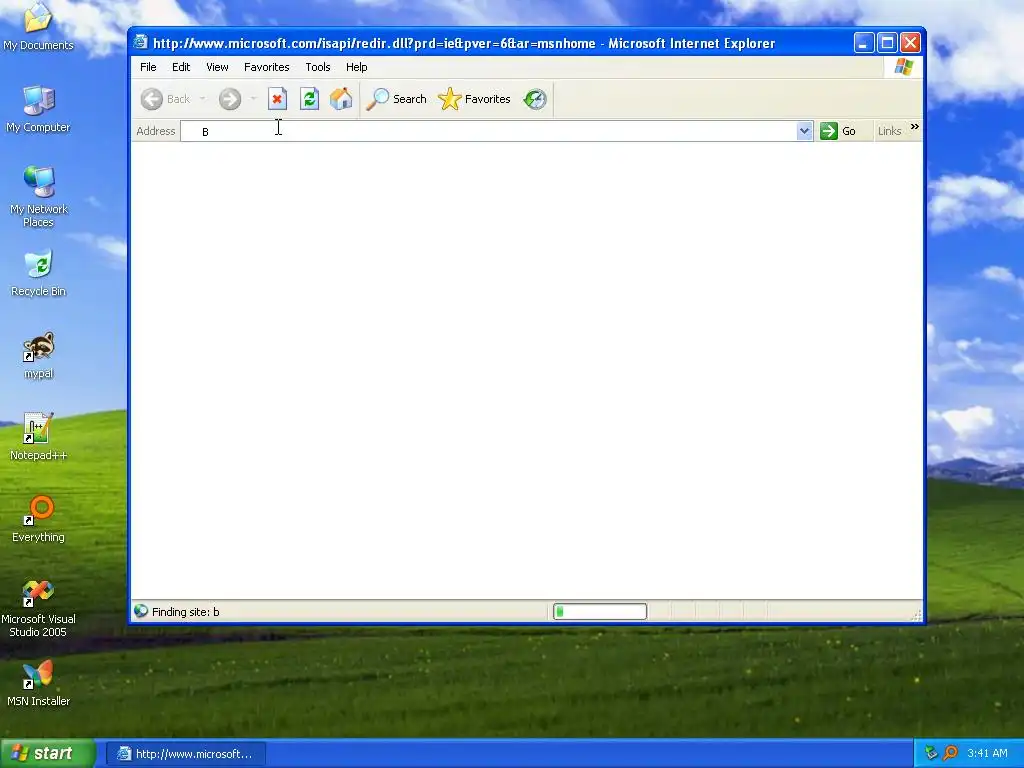This screenshot has width=1024, height=768.
Task: Open the Favorites menu in menu bar
Action: (266, 67)
